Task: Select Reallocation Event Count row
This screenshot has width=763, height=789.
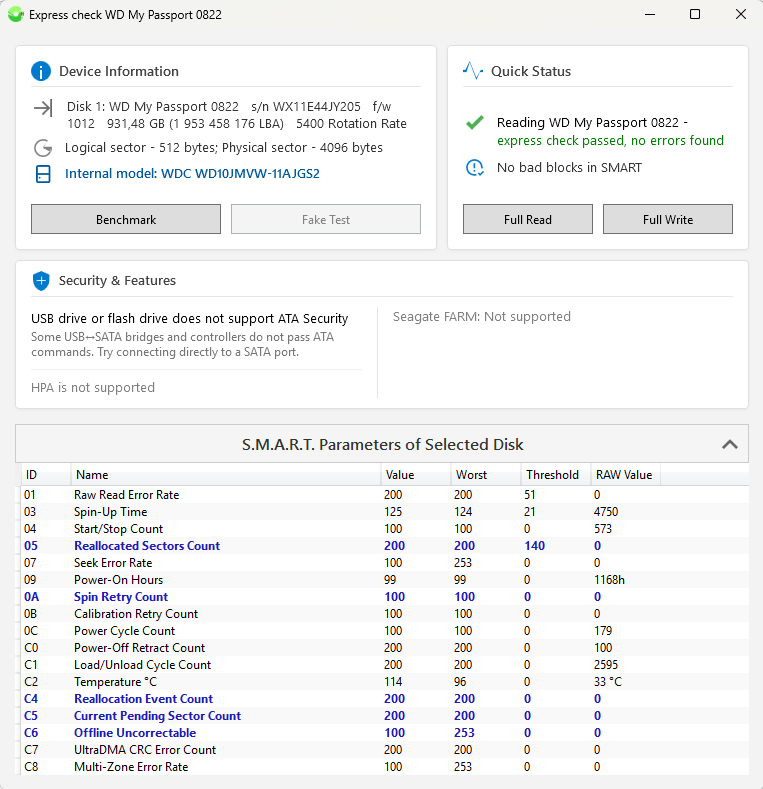Action: coord(385,698)
